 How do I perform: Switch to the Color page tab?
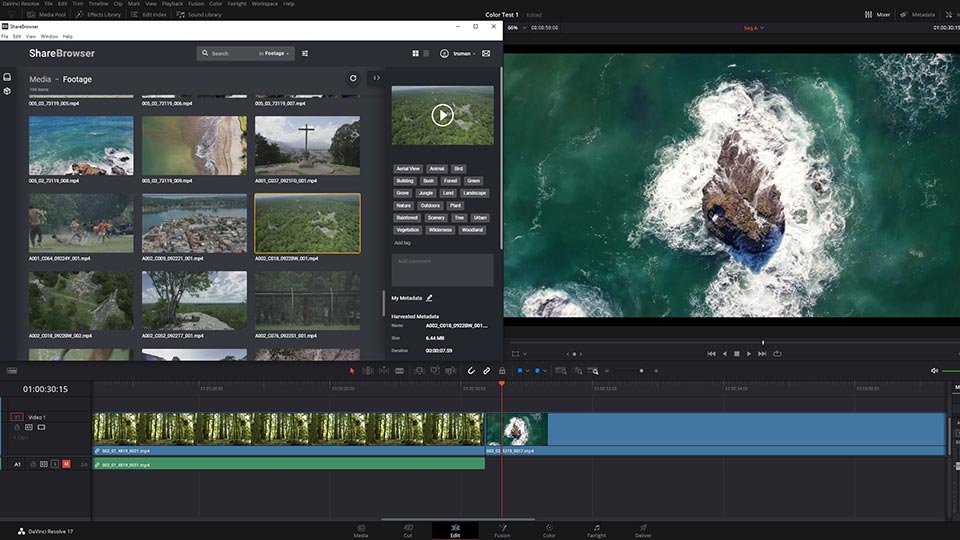549,530
